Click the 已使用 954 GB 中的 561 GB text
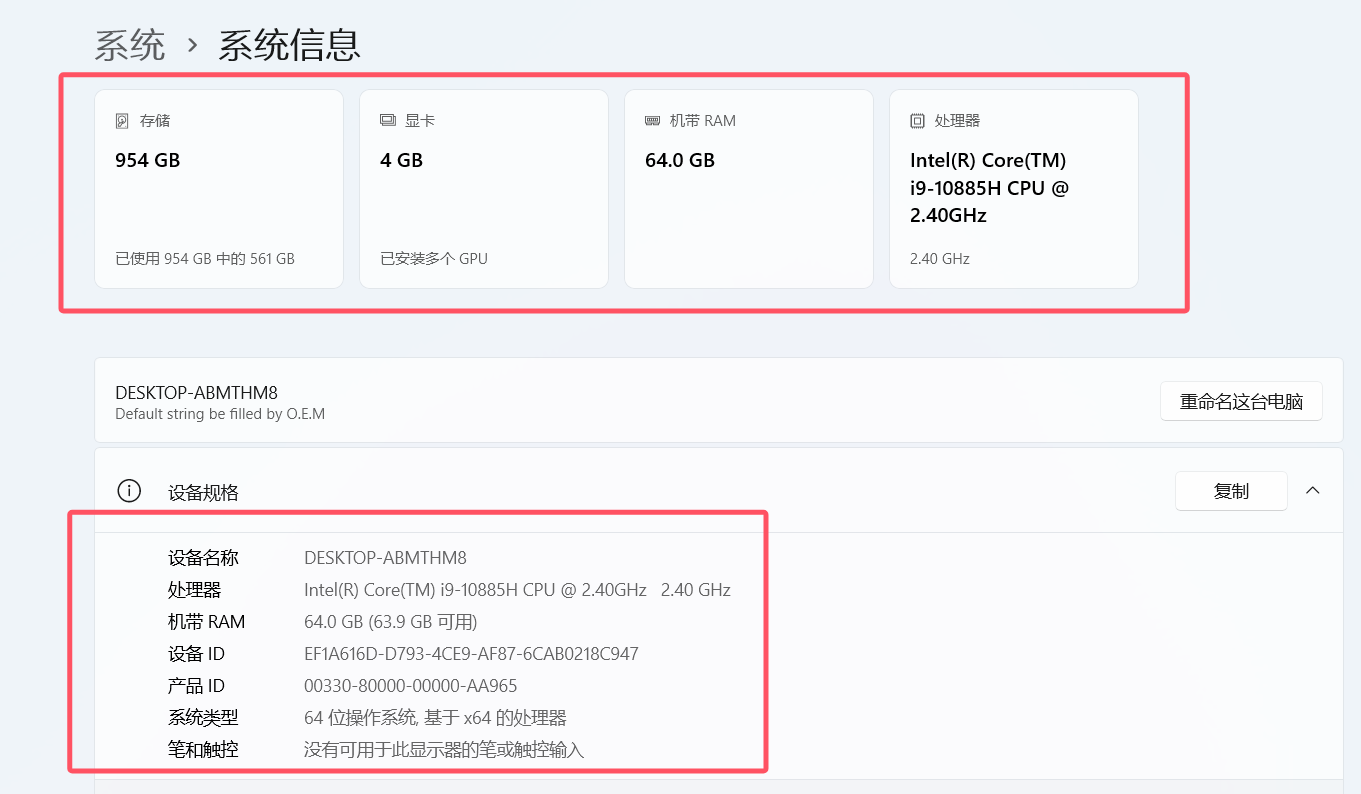This screenshot has width=1361, height=794. 205,259
